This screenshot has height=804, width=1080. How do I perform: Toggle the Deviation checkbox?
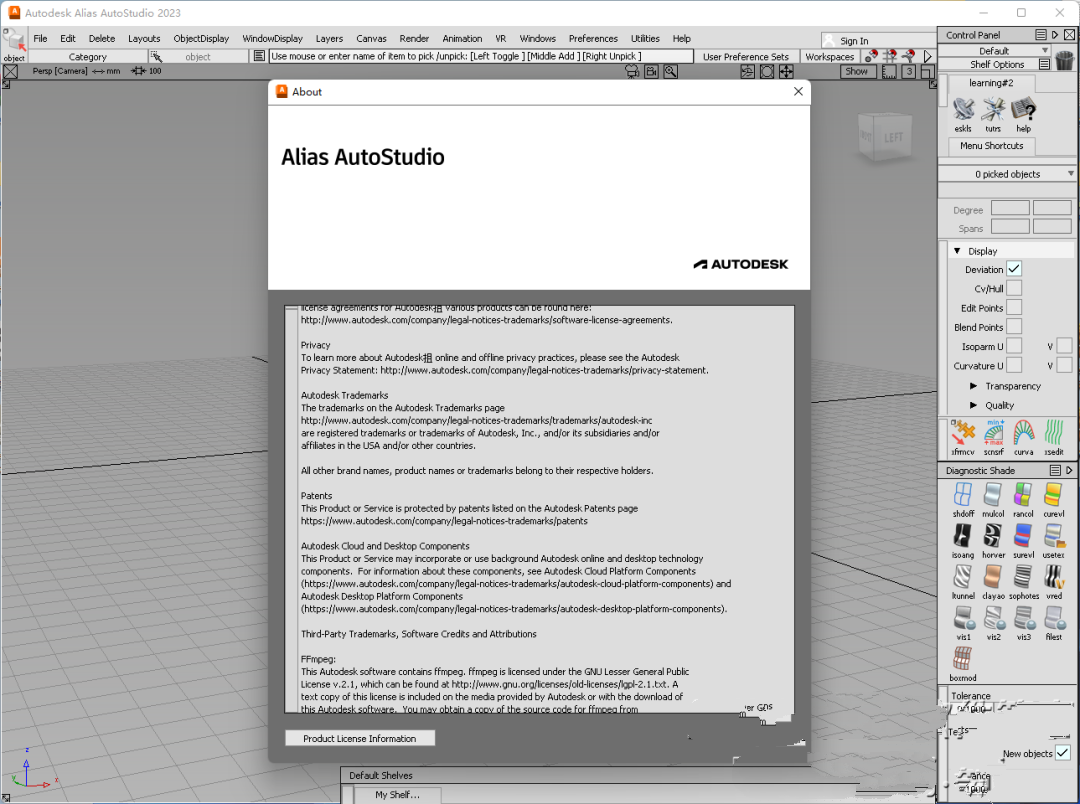click(x=1014, y=269)
